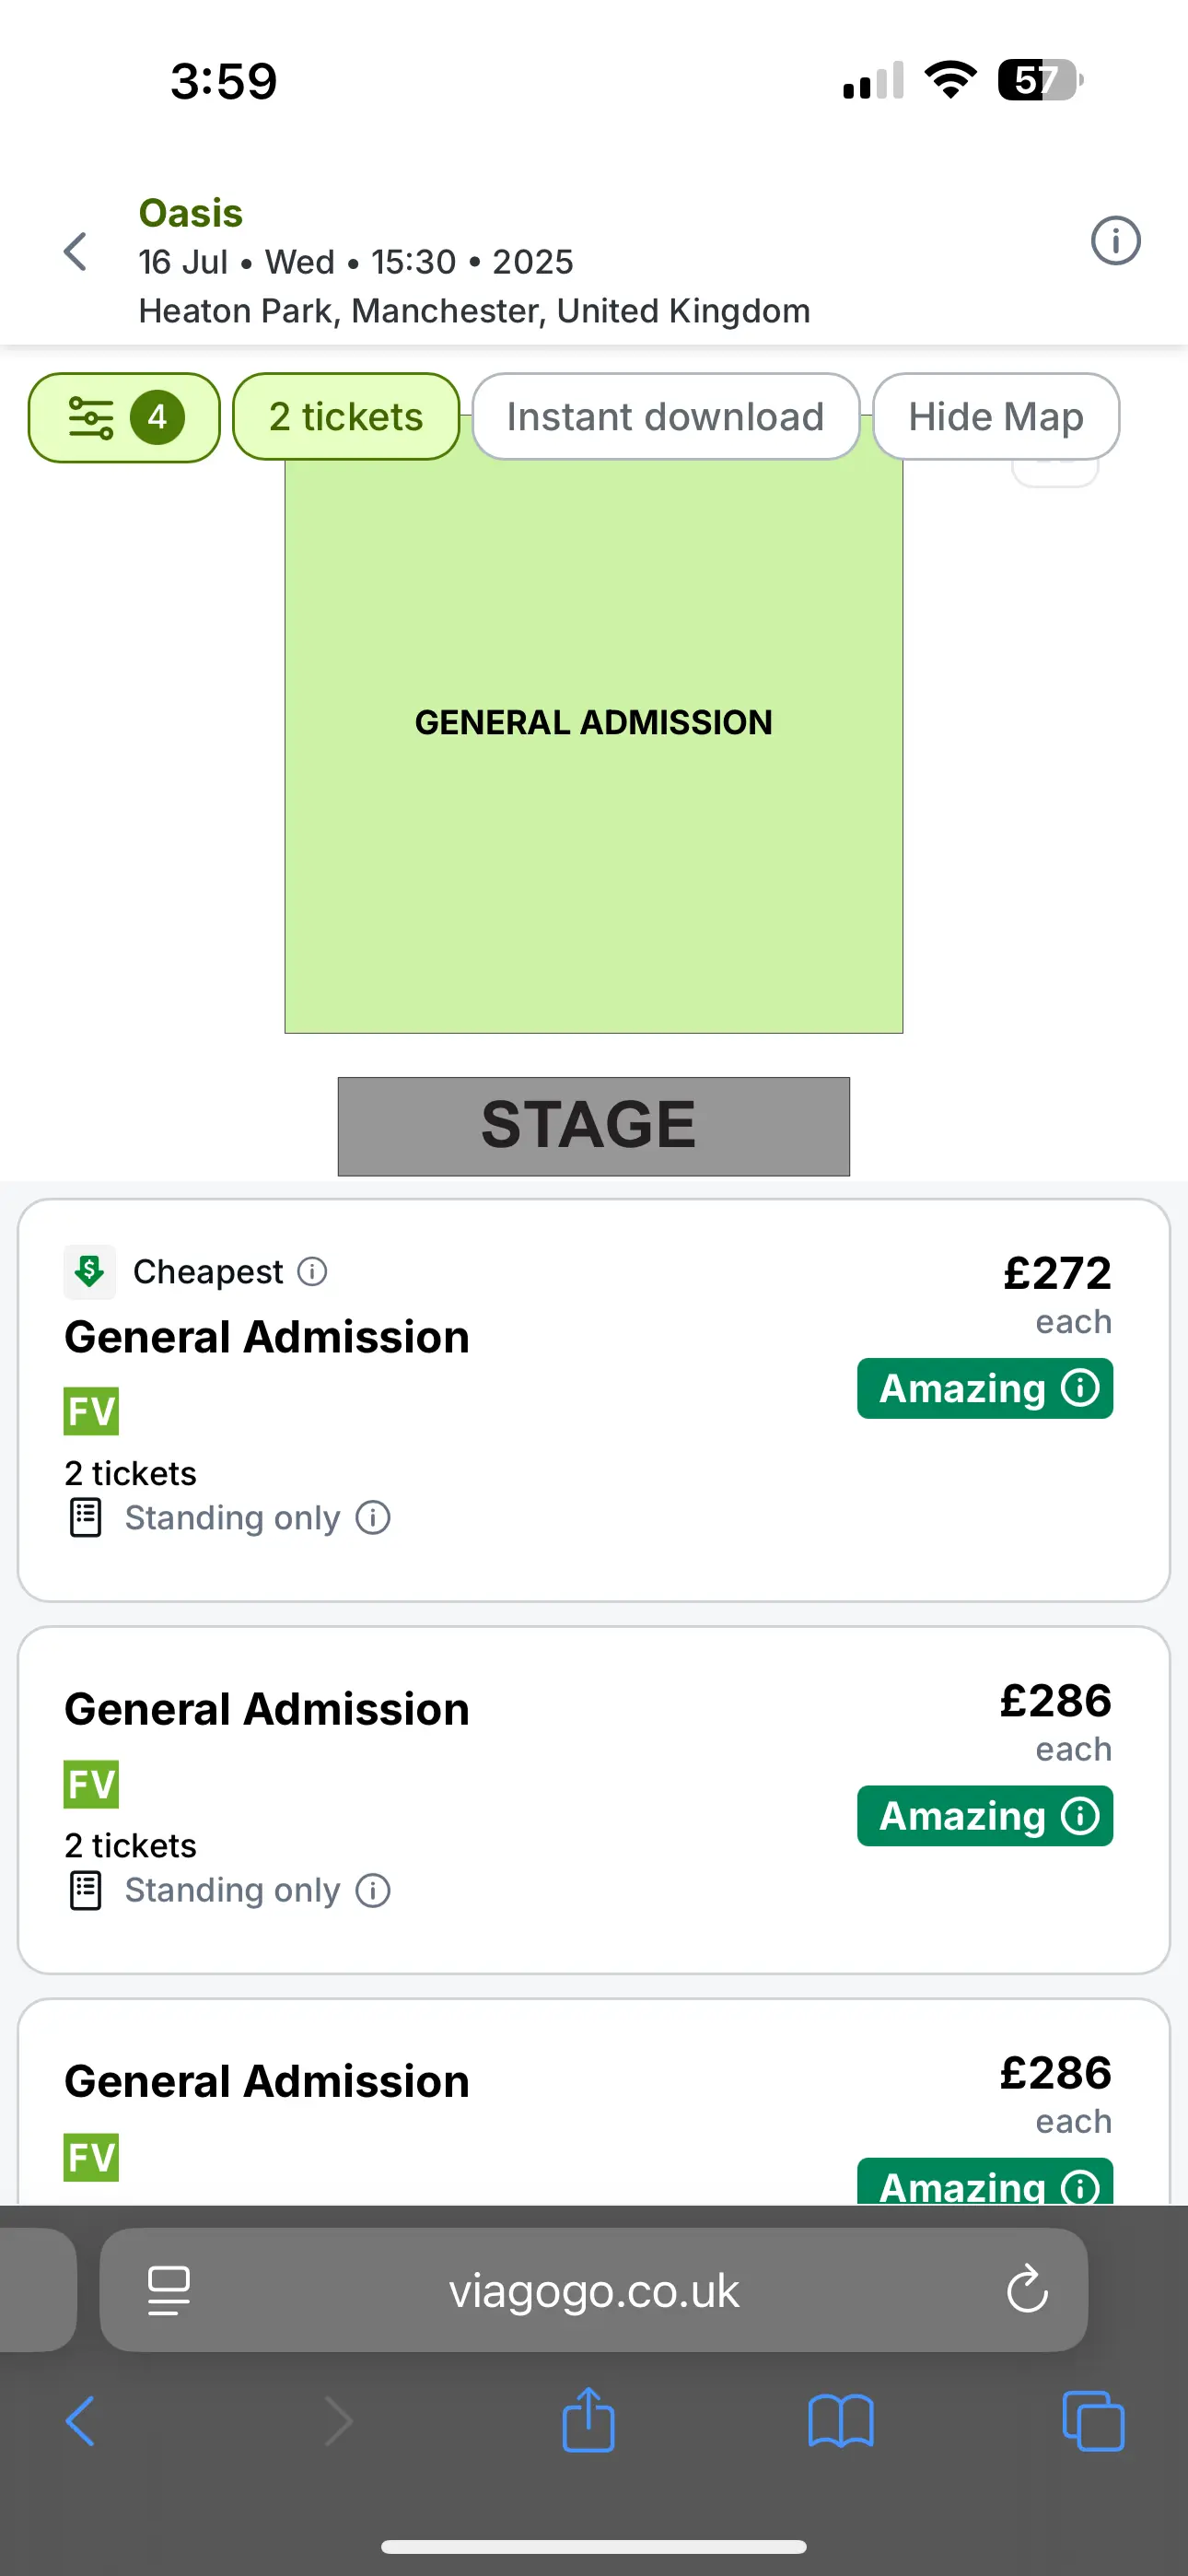Open Standing only info in £272 listing
The image size is (1188, 2576).
tap(373, 1517)
